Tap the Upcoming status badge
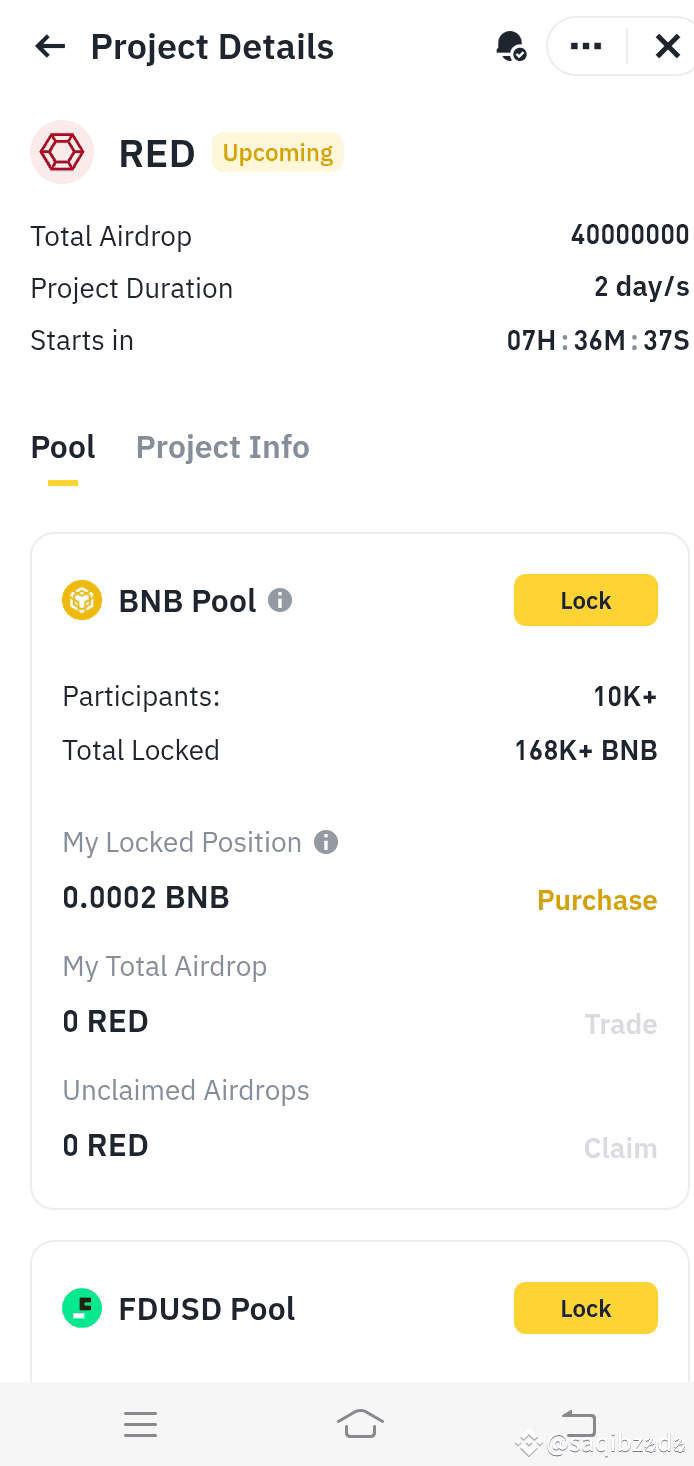The image size is (694, 1466). (277, 152)
